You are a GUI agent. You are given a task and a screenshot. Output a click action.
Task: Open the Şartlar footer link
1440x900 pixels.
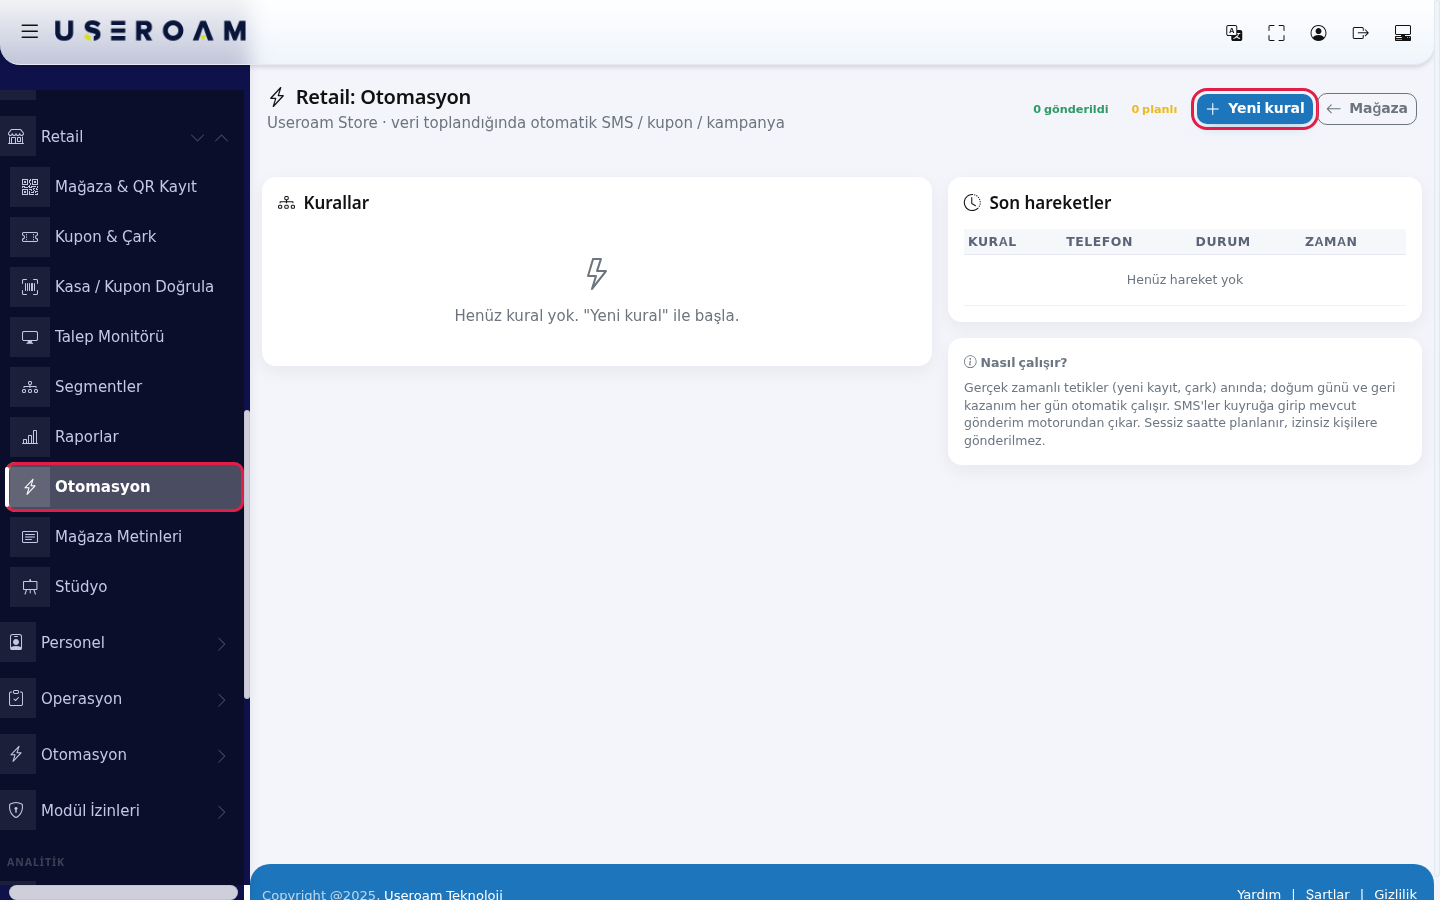(x=1327, y=894)
